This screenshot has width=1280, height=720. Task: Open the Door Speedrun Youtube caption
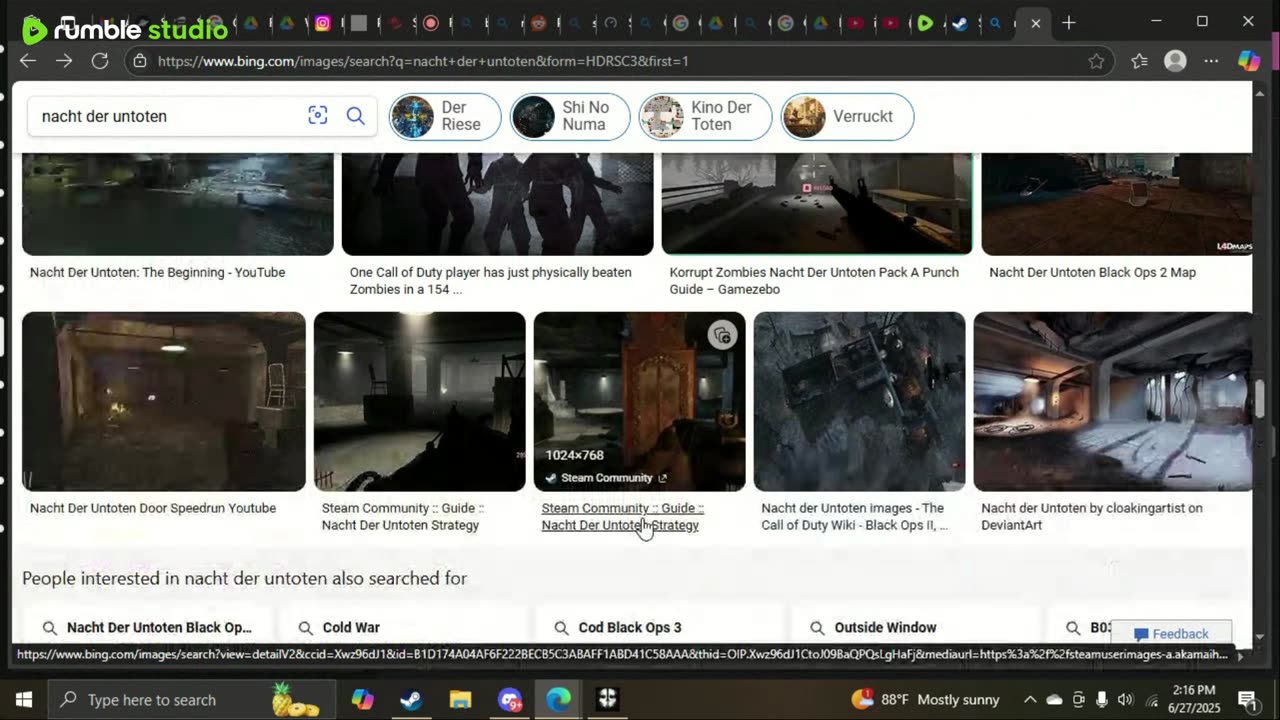click(153, 508)
